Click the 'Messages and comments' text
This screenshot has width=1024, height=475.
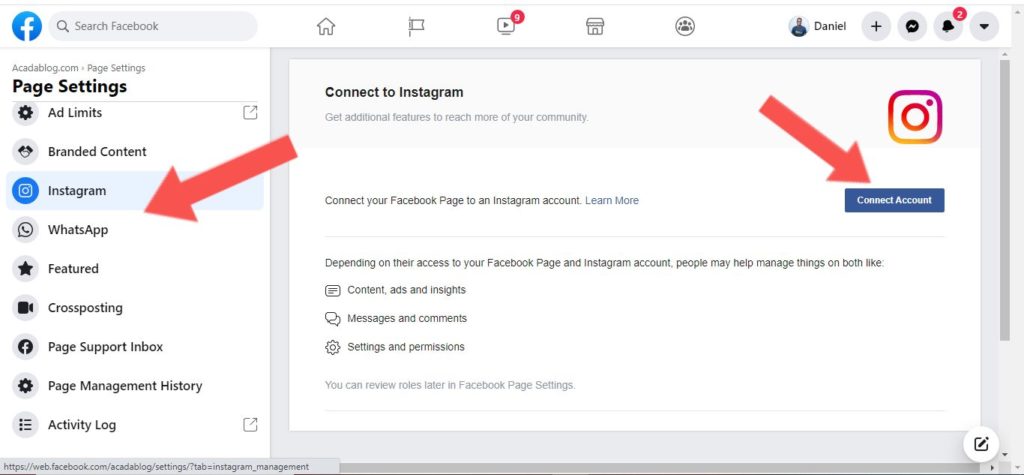(407, 318)
